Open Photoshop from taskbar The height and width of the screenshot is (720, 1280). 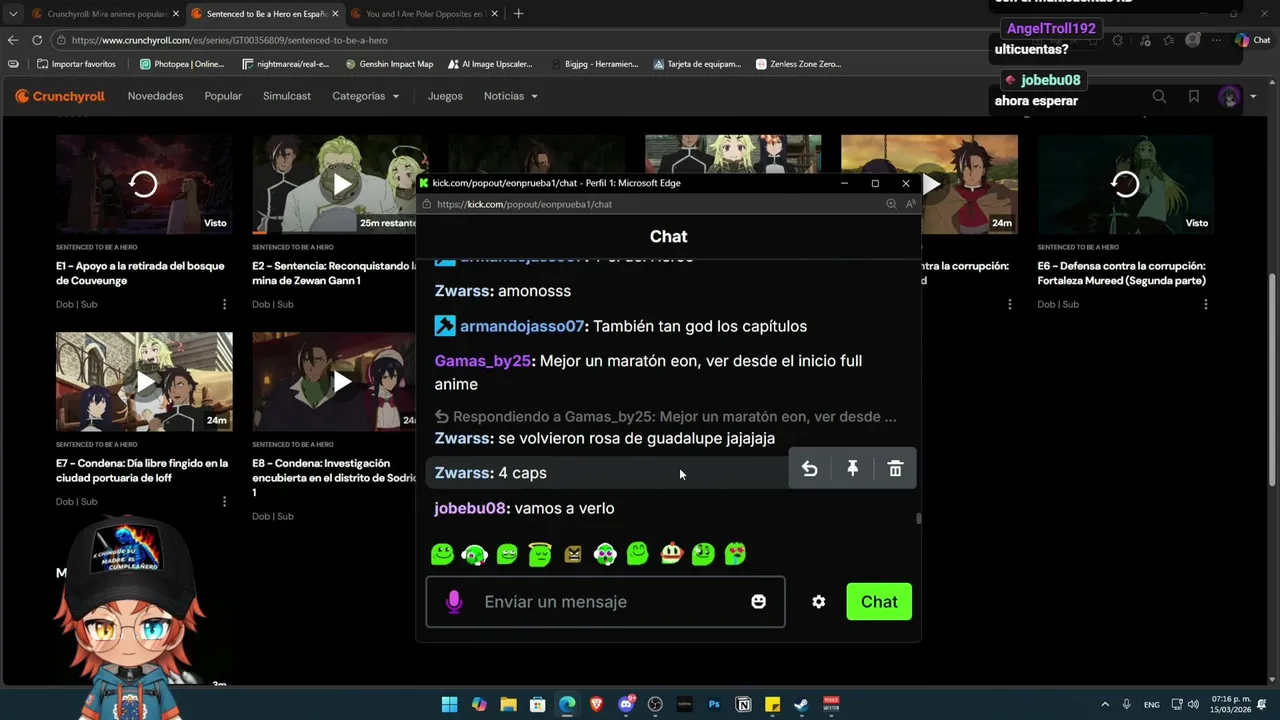pos(714,704)
